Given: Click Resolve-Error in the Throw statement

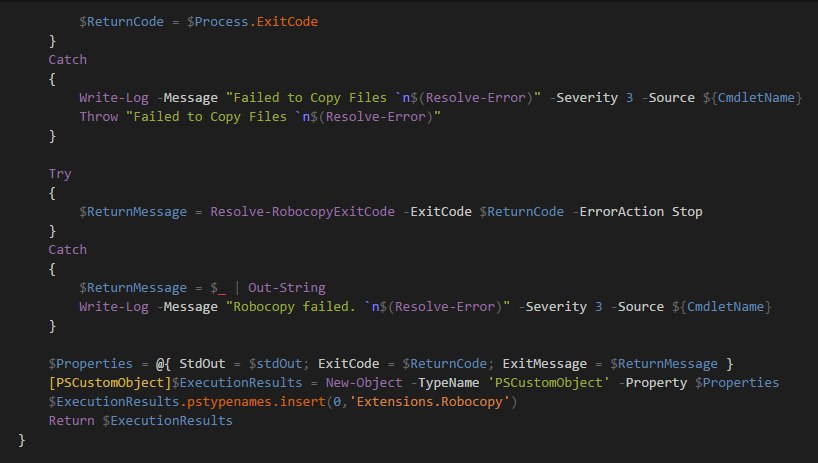Looking at the screenshot, I should (x=376, y=116).
